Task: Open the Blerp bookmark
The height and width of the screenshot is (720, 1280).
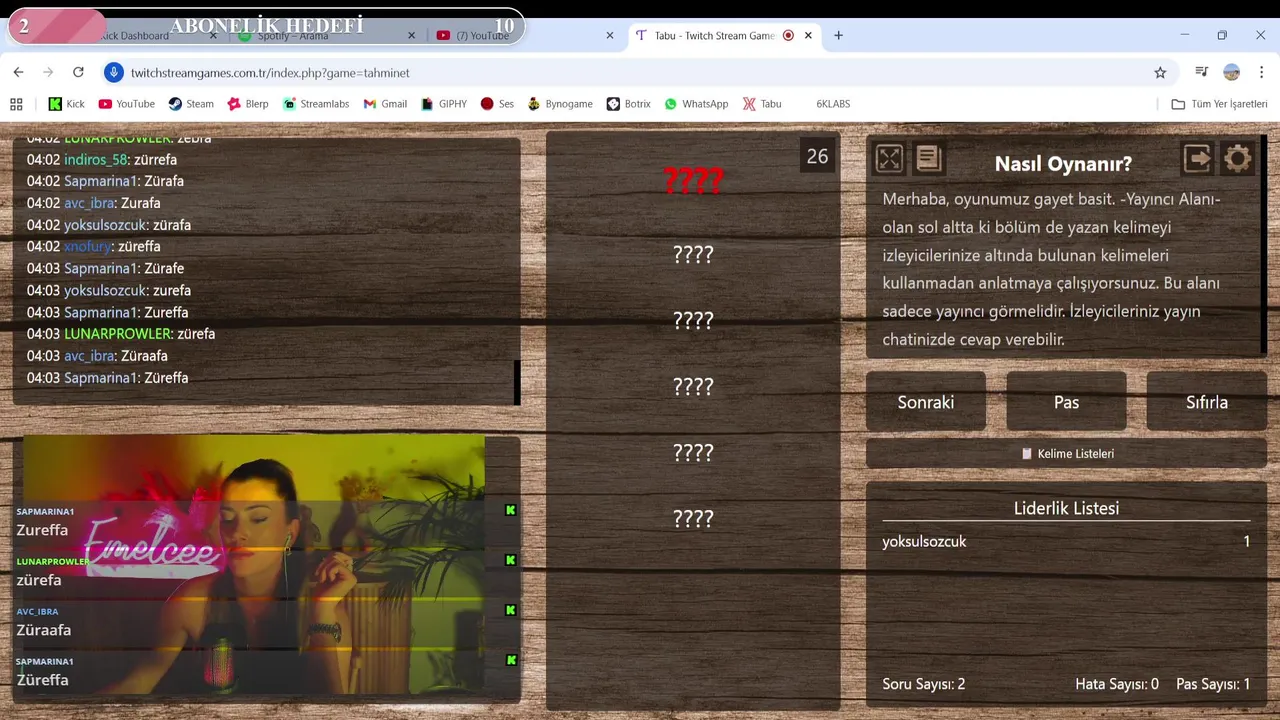Action: coord(248,104)
